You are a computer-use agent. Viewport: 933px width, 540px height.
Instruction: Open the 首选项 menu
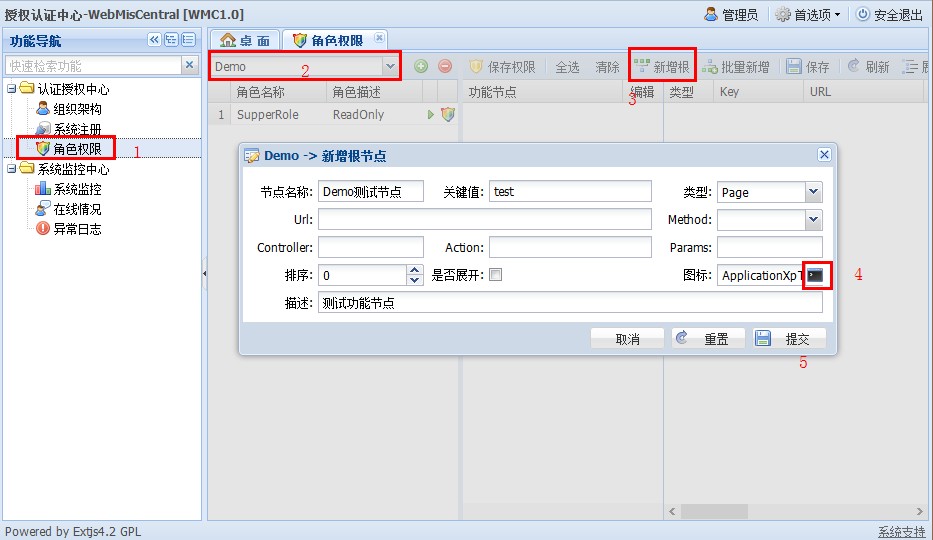[807, 14]
